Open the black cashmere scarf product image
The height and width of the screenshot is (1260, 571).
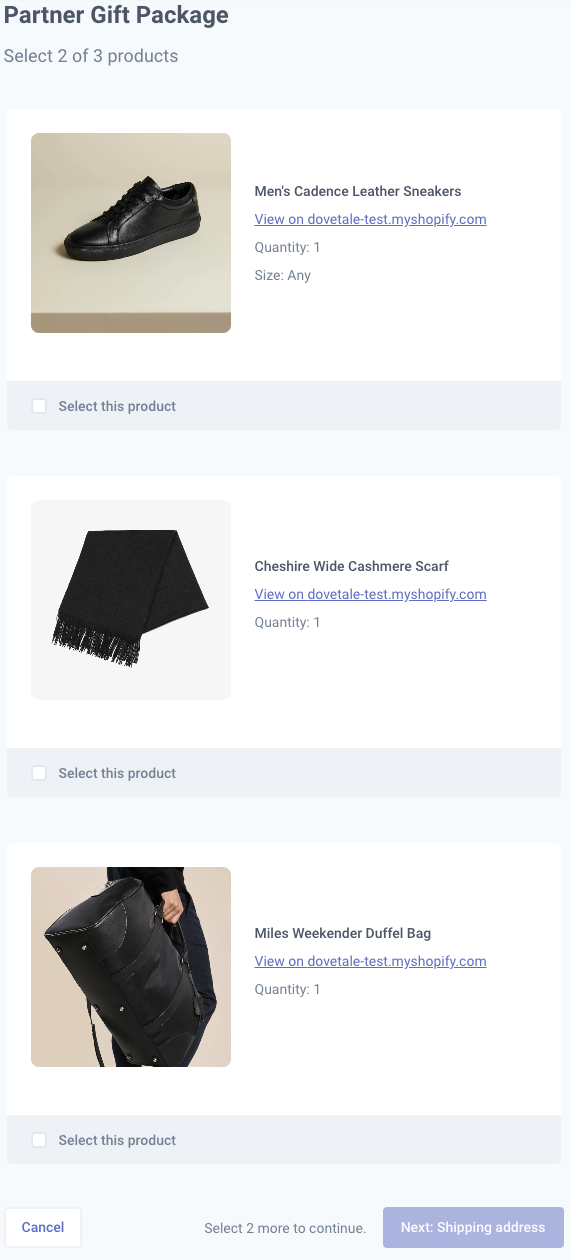[131, 600]
